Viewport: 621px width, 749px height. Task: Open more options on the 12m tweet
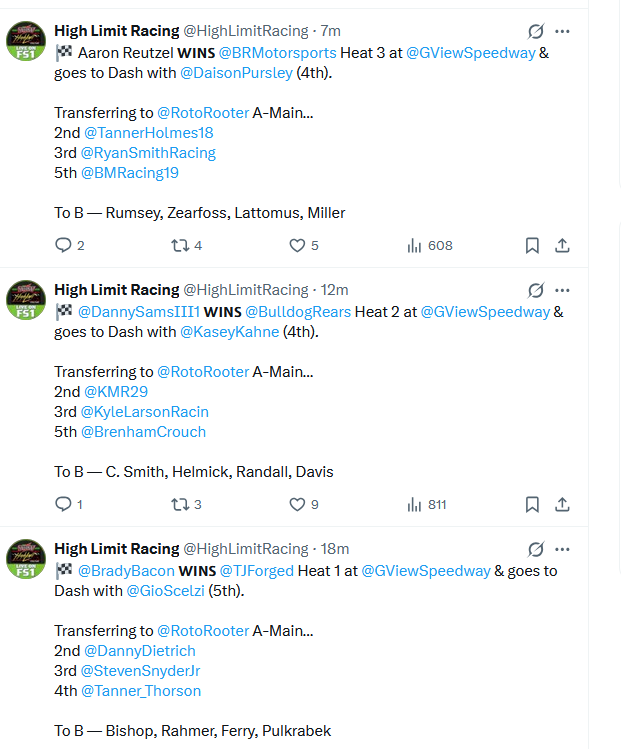point(562,290)
